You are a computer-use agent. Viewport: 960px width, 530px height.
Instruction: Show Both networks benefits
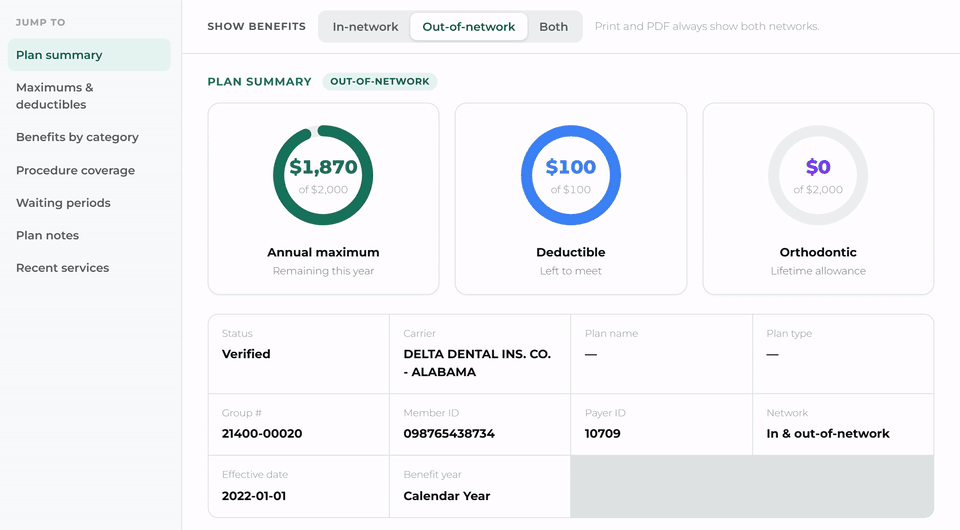coord(553,27)
